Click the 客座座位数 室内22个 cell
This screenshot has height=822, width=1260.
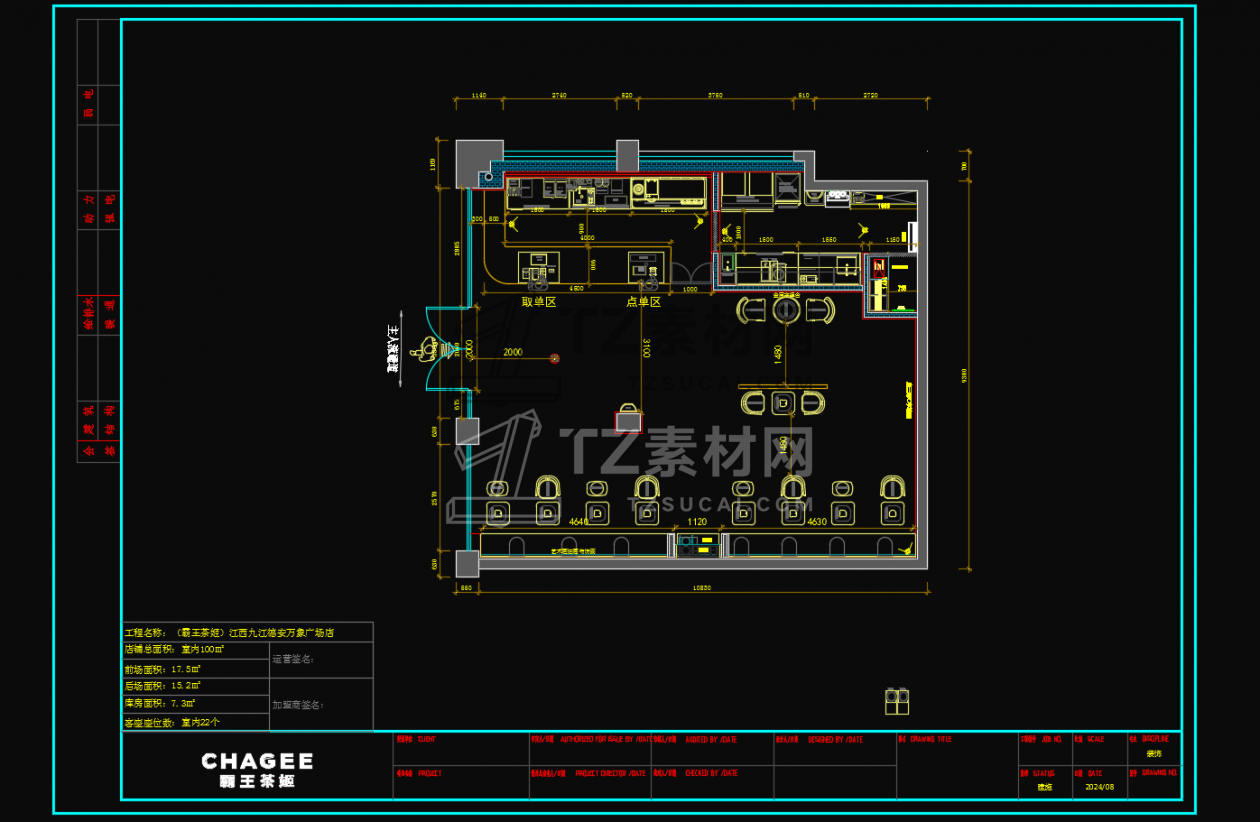click(x=195, y=721)
